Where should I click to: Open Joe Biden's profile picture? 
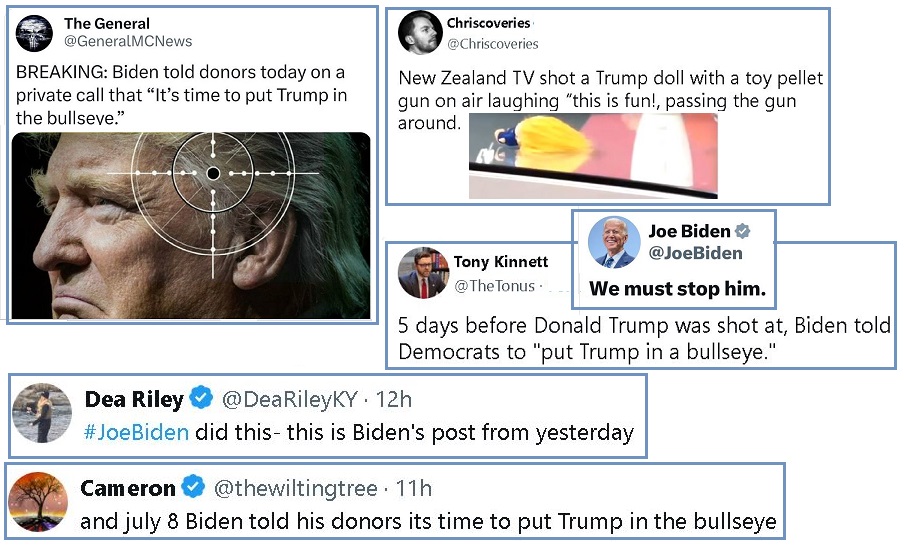[614, 243]
